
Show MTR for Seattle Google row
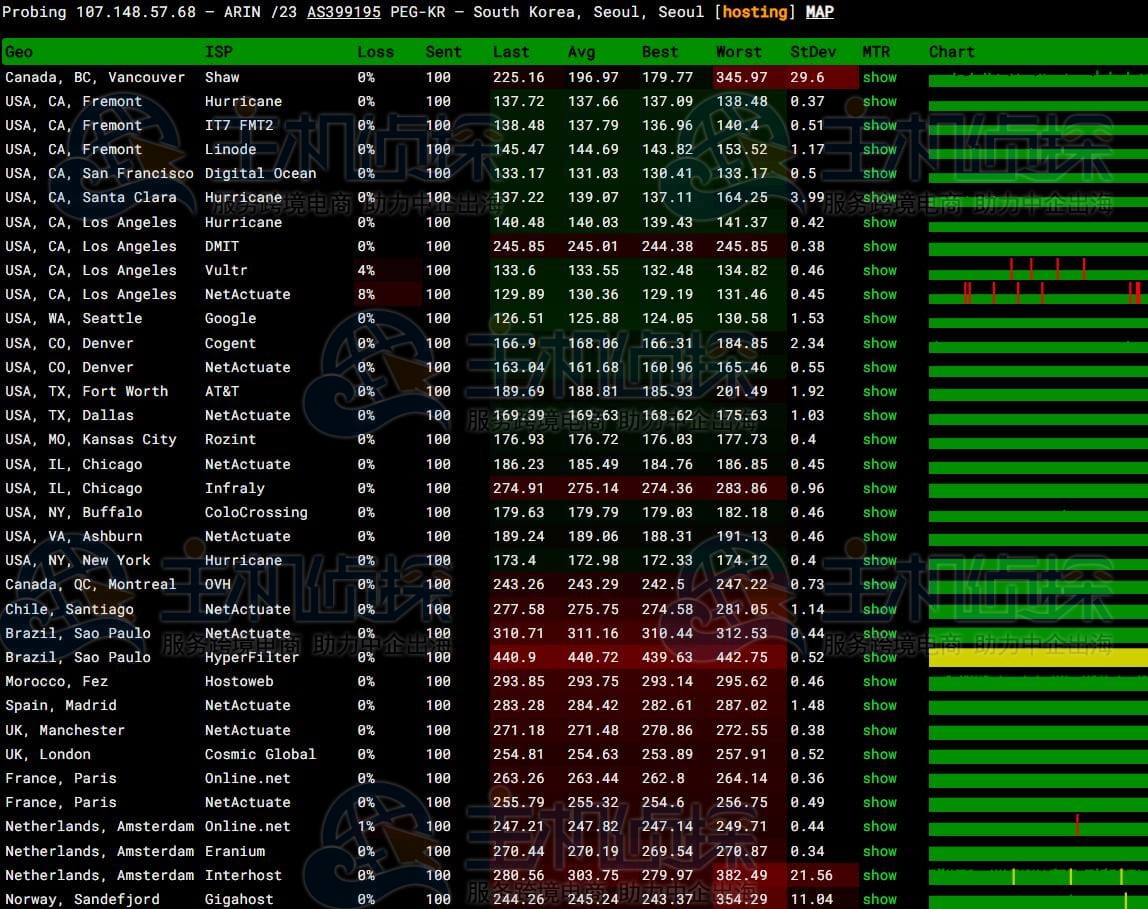[879, 318]
